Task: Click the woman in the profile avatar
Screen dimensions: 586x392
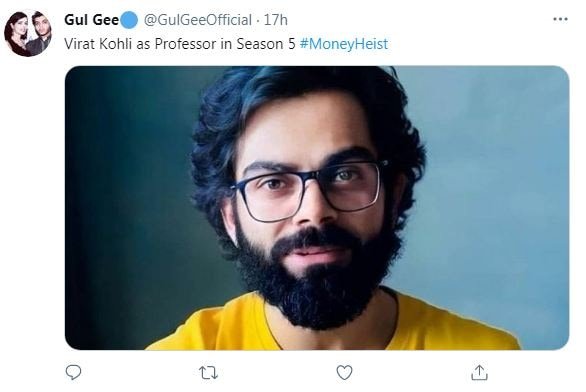Action: [16, 36]
